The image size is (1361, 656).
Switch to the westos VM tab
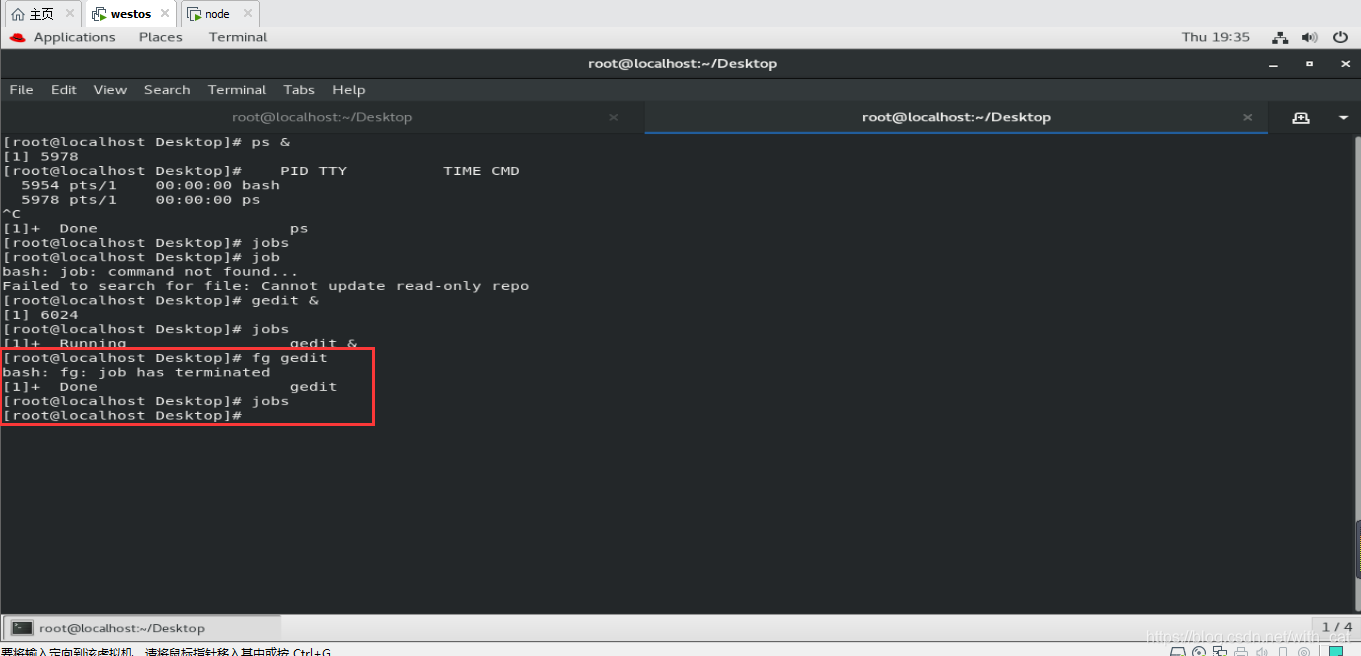coord(131,14)
